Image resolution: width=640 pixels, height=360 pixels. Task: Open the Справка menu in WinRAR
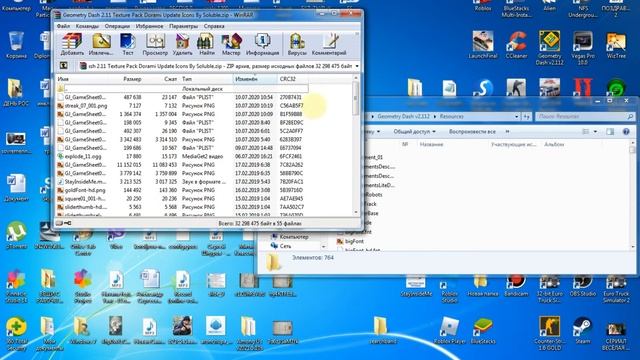[214, 26]
